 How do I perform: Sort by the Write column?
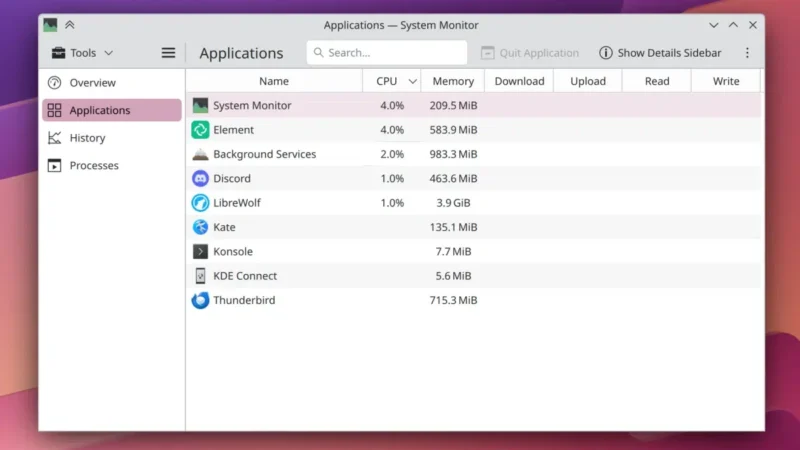point(726,81)
